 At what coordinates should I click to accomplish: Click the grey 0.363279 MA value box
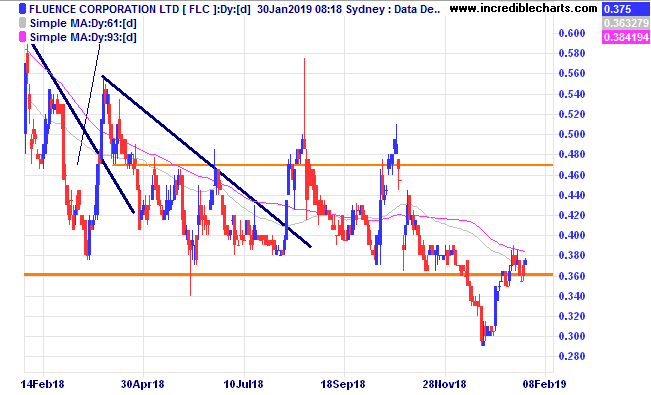626,23
